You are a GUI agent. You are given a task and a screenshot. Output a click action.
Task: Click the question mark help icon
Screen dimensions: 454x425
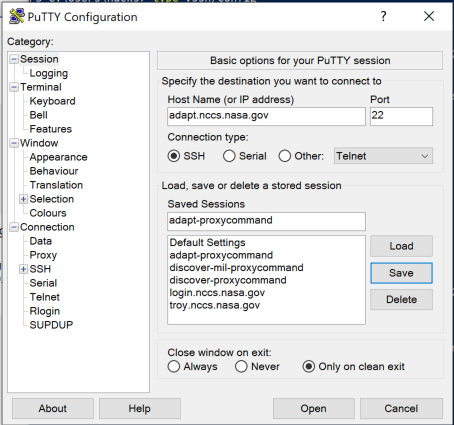coord(383,16)
